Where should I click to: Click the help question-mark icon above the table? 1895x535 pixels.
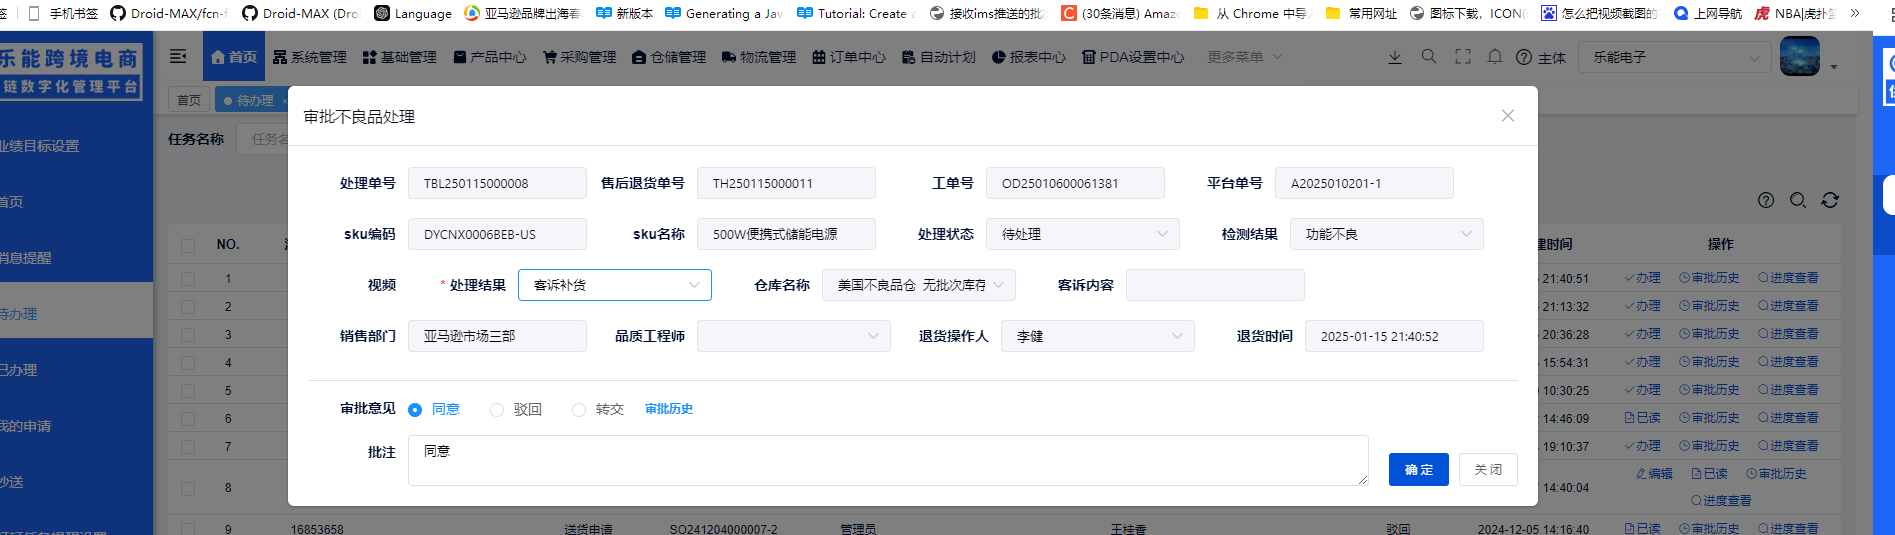pos(1766,200)
